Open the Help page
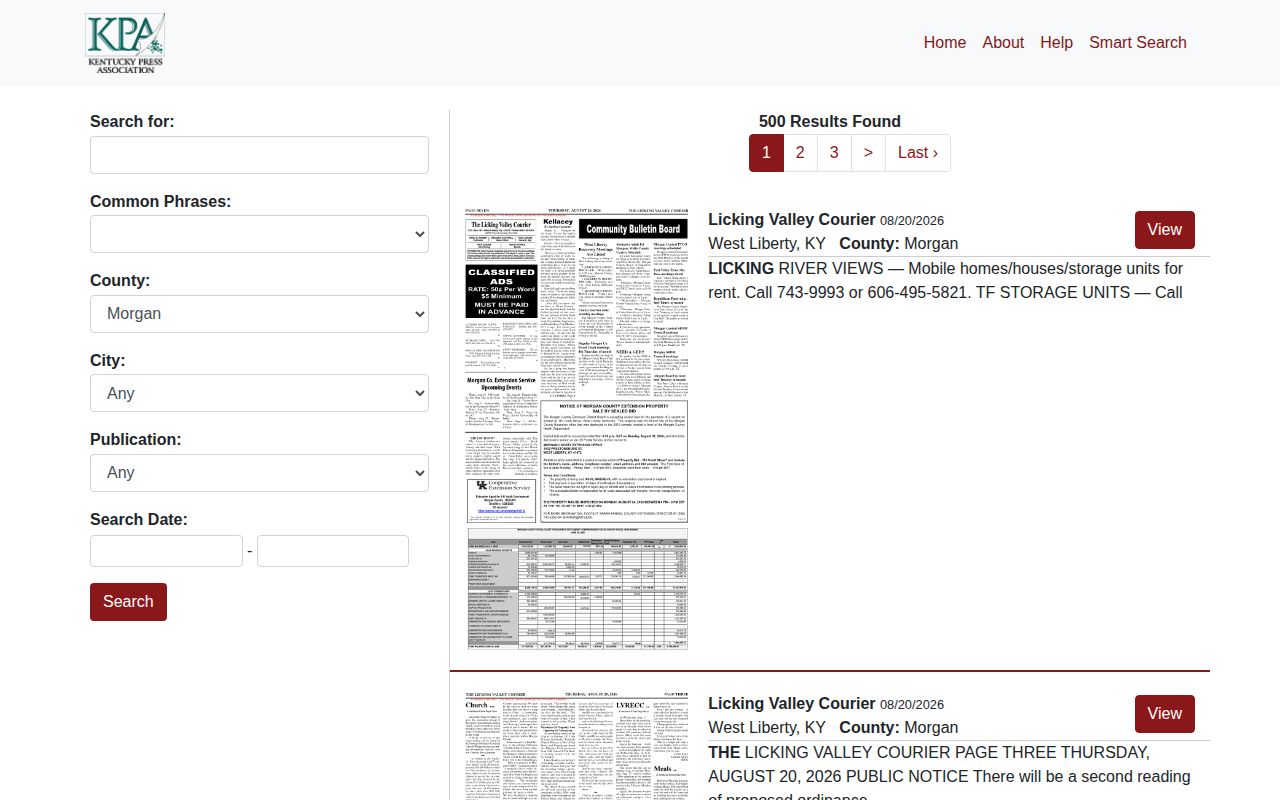Image resolution: width=1280 pixels, height=800 pixels. pyautogui.click(x=1056, y=42)
